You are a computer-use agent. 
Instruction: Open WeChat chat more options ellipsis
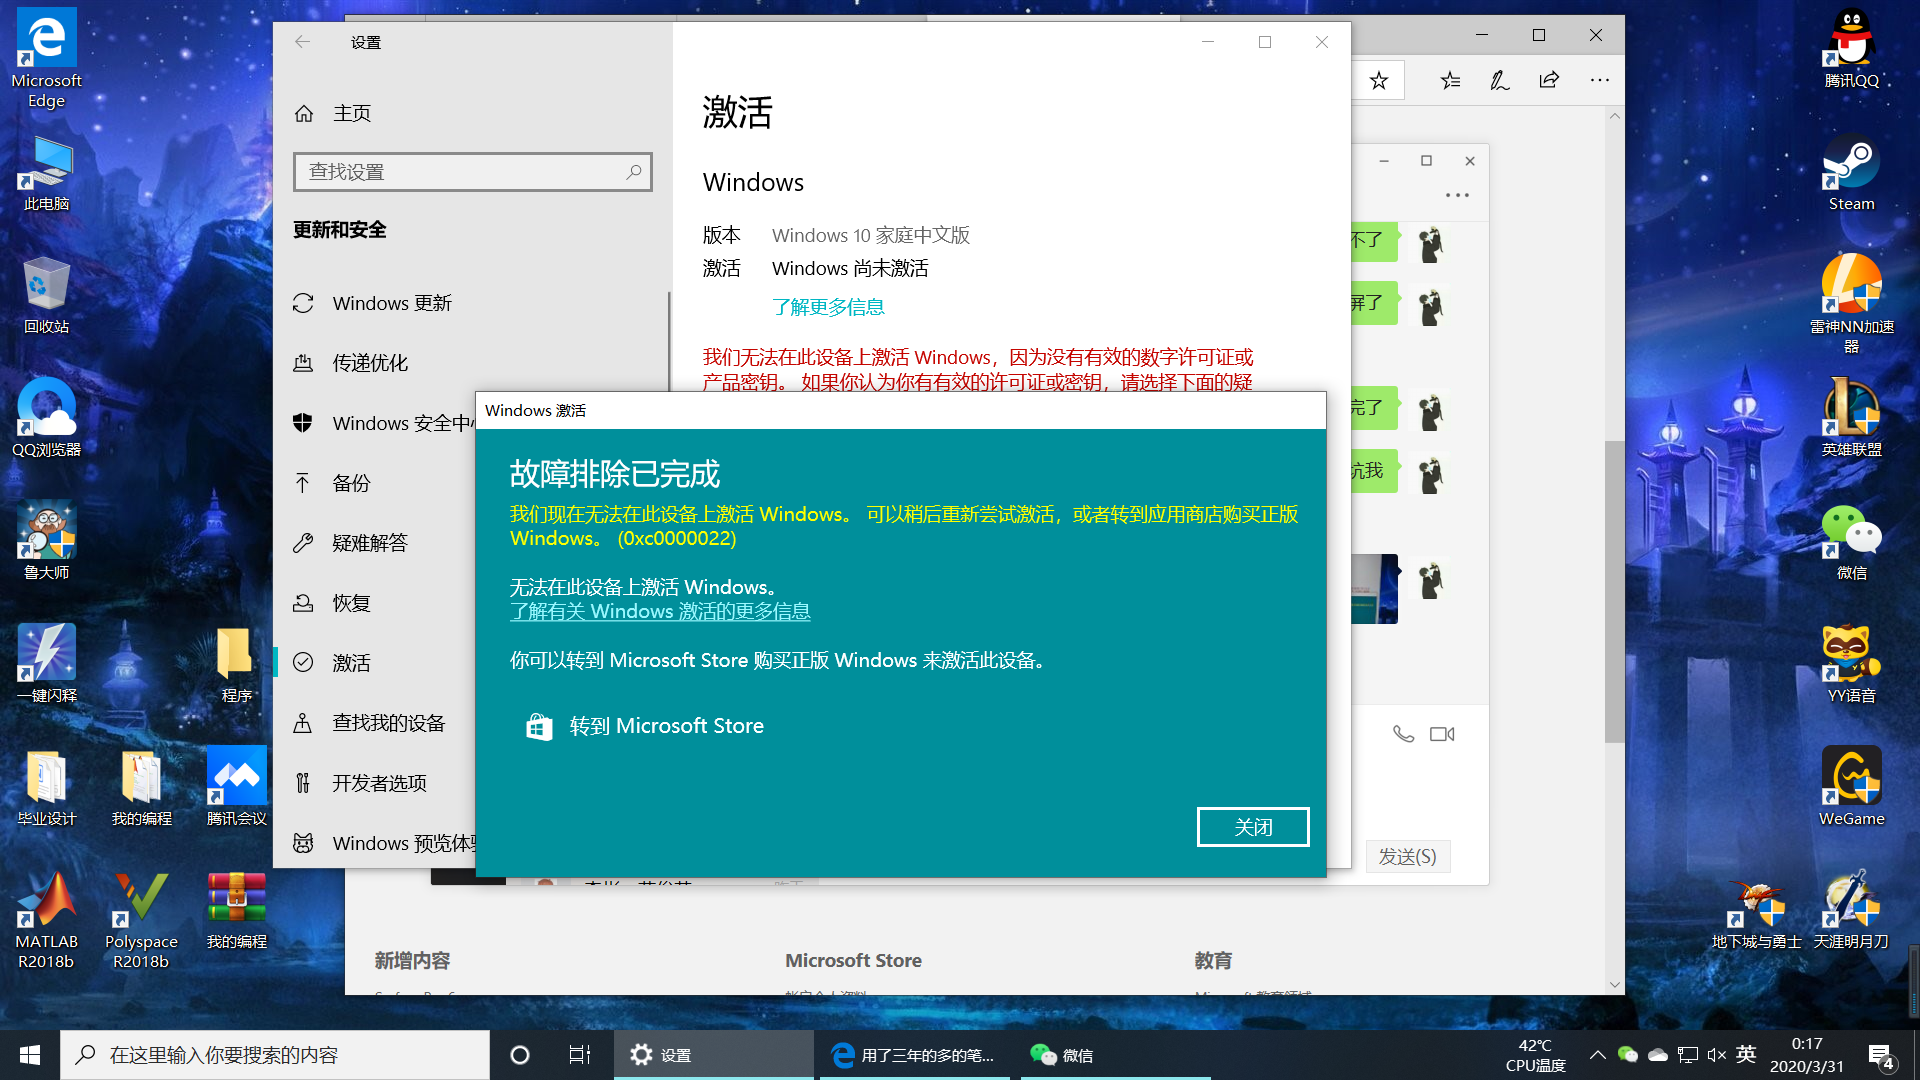pos(1457,195)
